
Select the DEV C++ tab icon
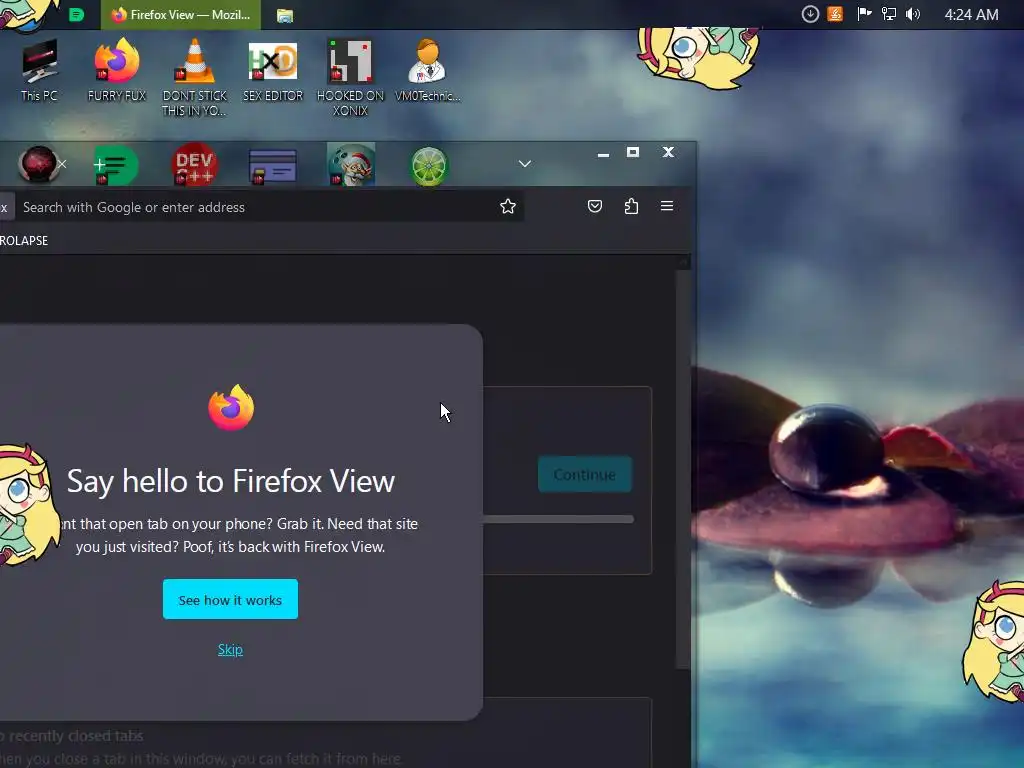pyautogui.click(x=195, y=164)
